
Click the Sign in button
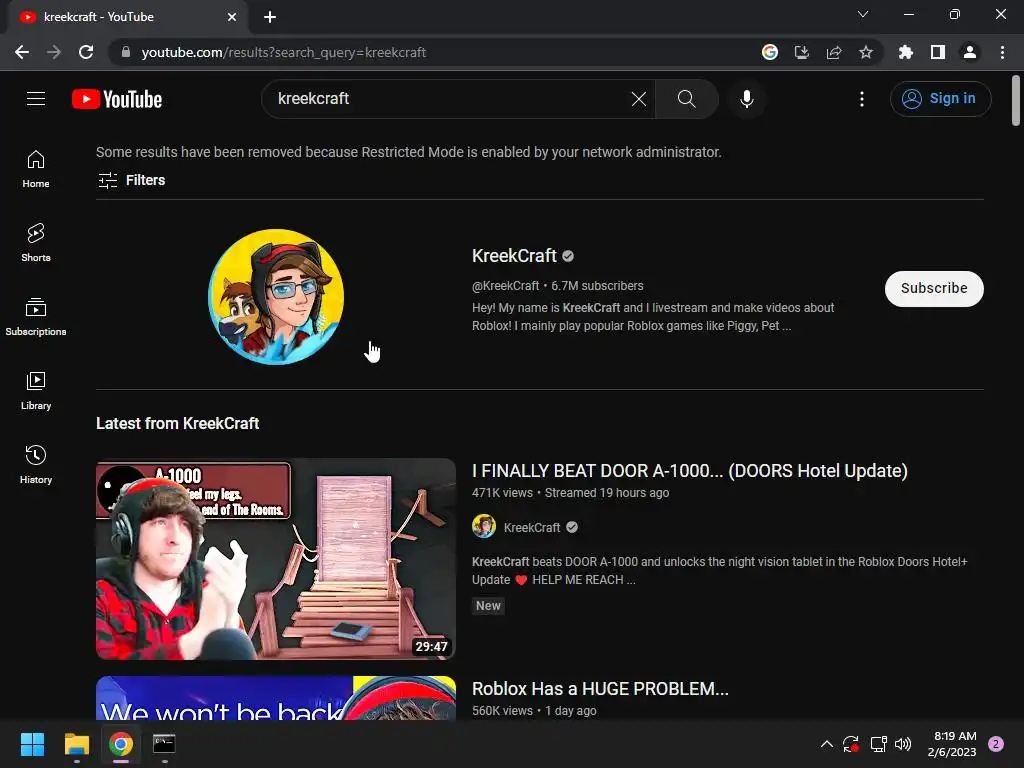click(940, 99)
